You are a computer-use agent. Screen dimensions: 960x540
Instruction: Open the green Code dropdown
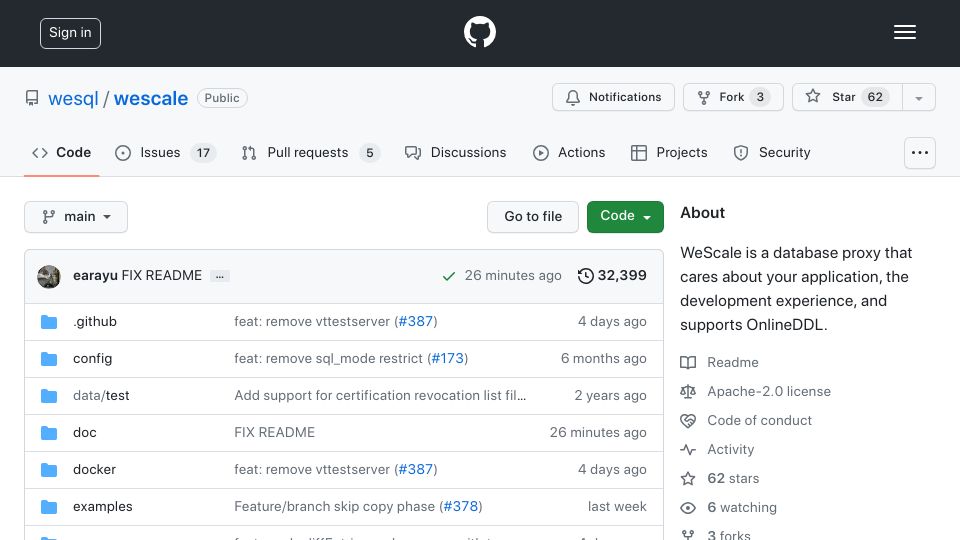(625, 217)
